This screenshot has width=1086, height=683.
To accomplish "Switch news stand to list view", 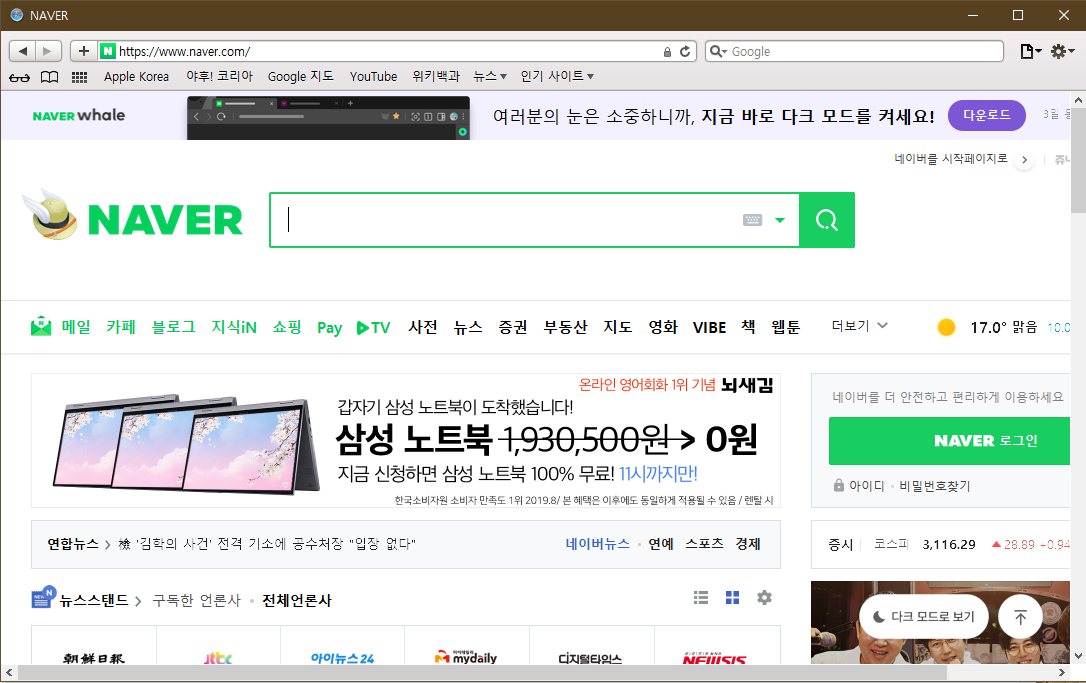I will [x=701, y=598].
